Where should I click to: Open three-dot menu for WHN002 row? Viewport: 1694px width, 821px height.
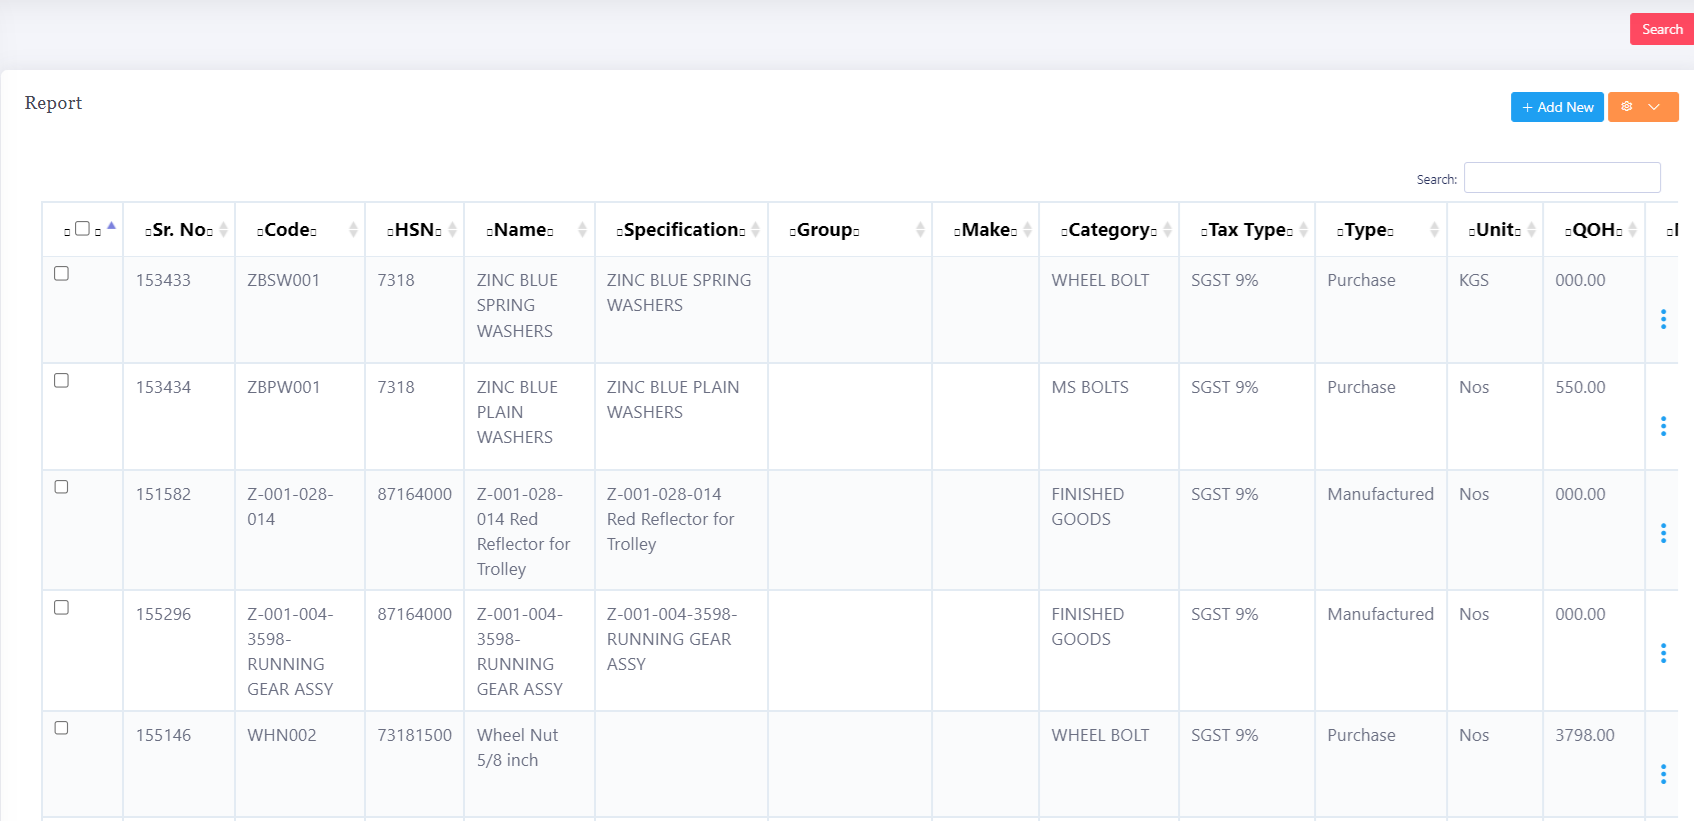click(x=1663, y=774)
